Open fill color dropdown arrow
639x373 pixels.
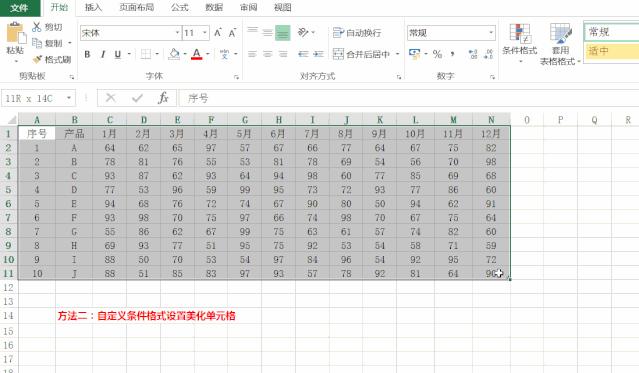click(185, 54)
